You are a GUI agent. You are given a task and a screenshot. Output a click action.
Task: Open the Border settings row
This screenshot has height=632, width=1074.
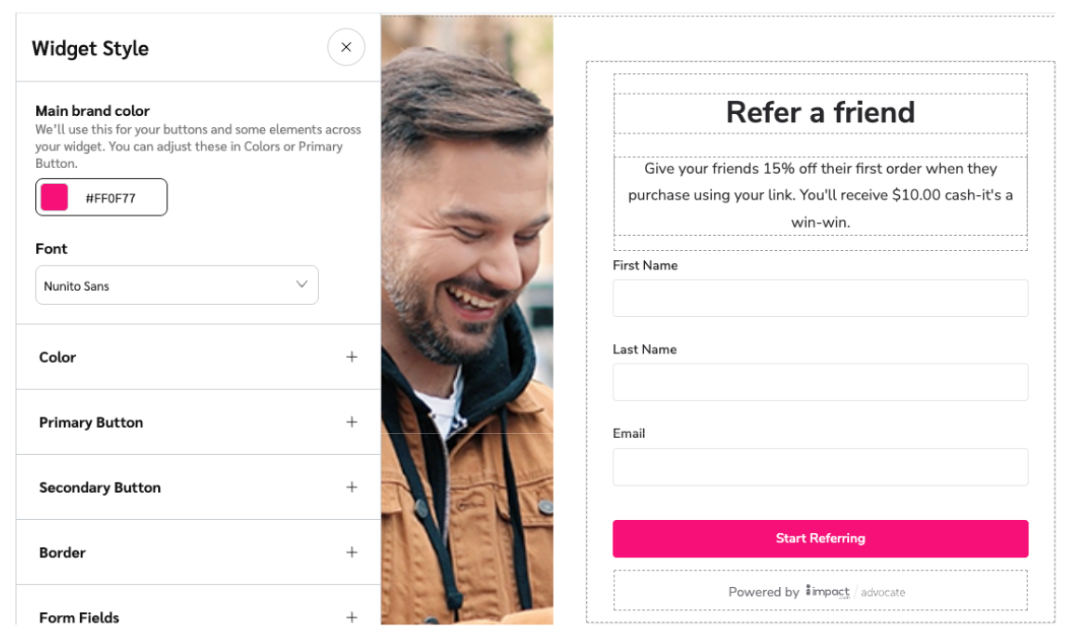[198, 552]
